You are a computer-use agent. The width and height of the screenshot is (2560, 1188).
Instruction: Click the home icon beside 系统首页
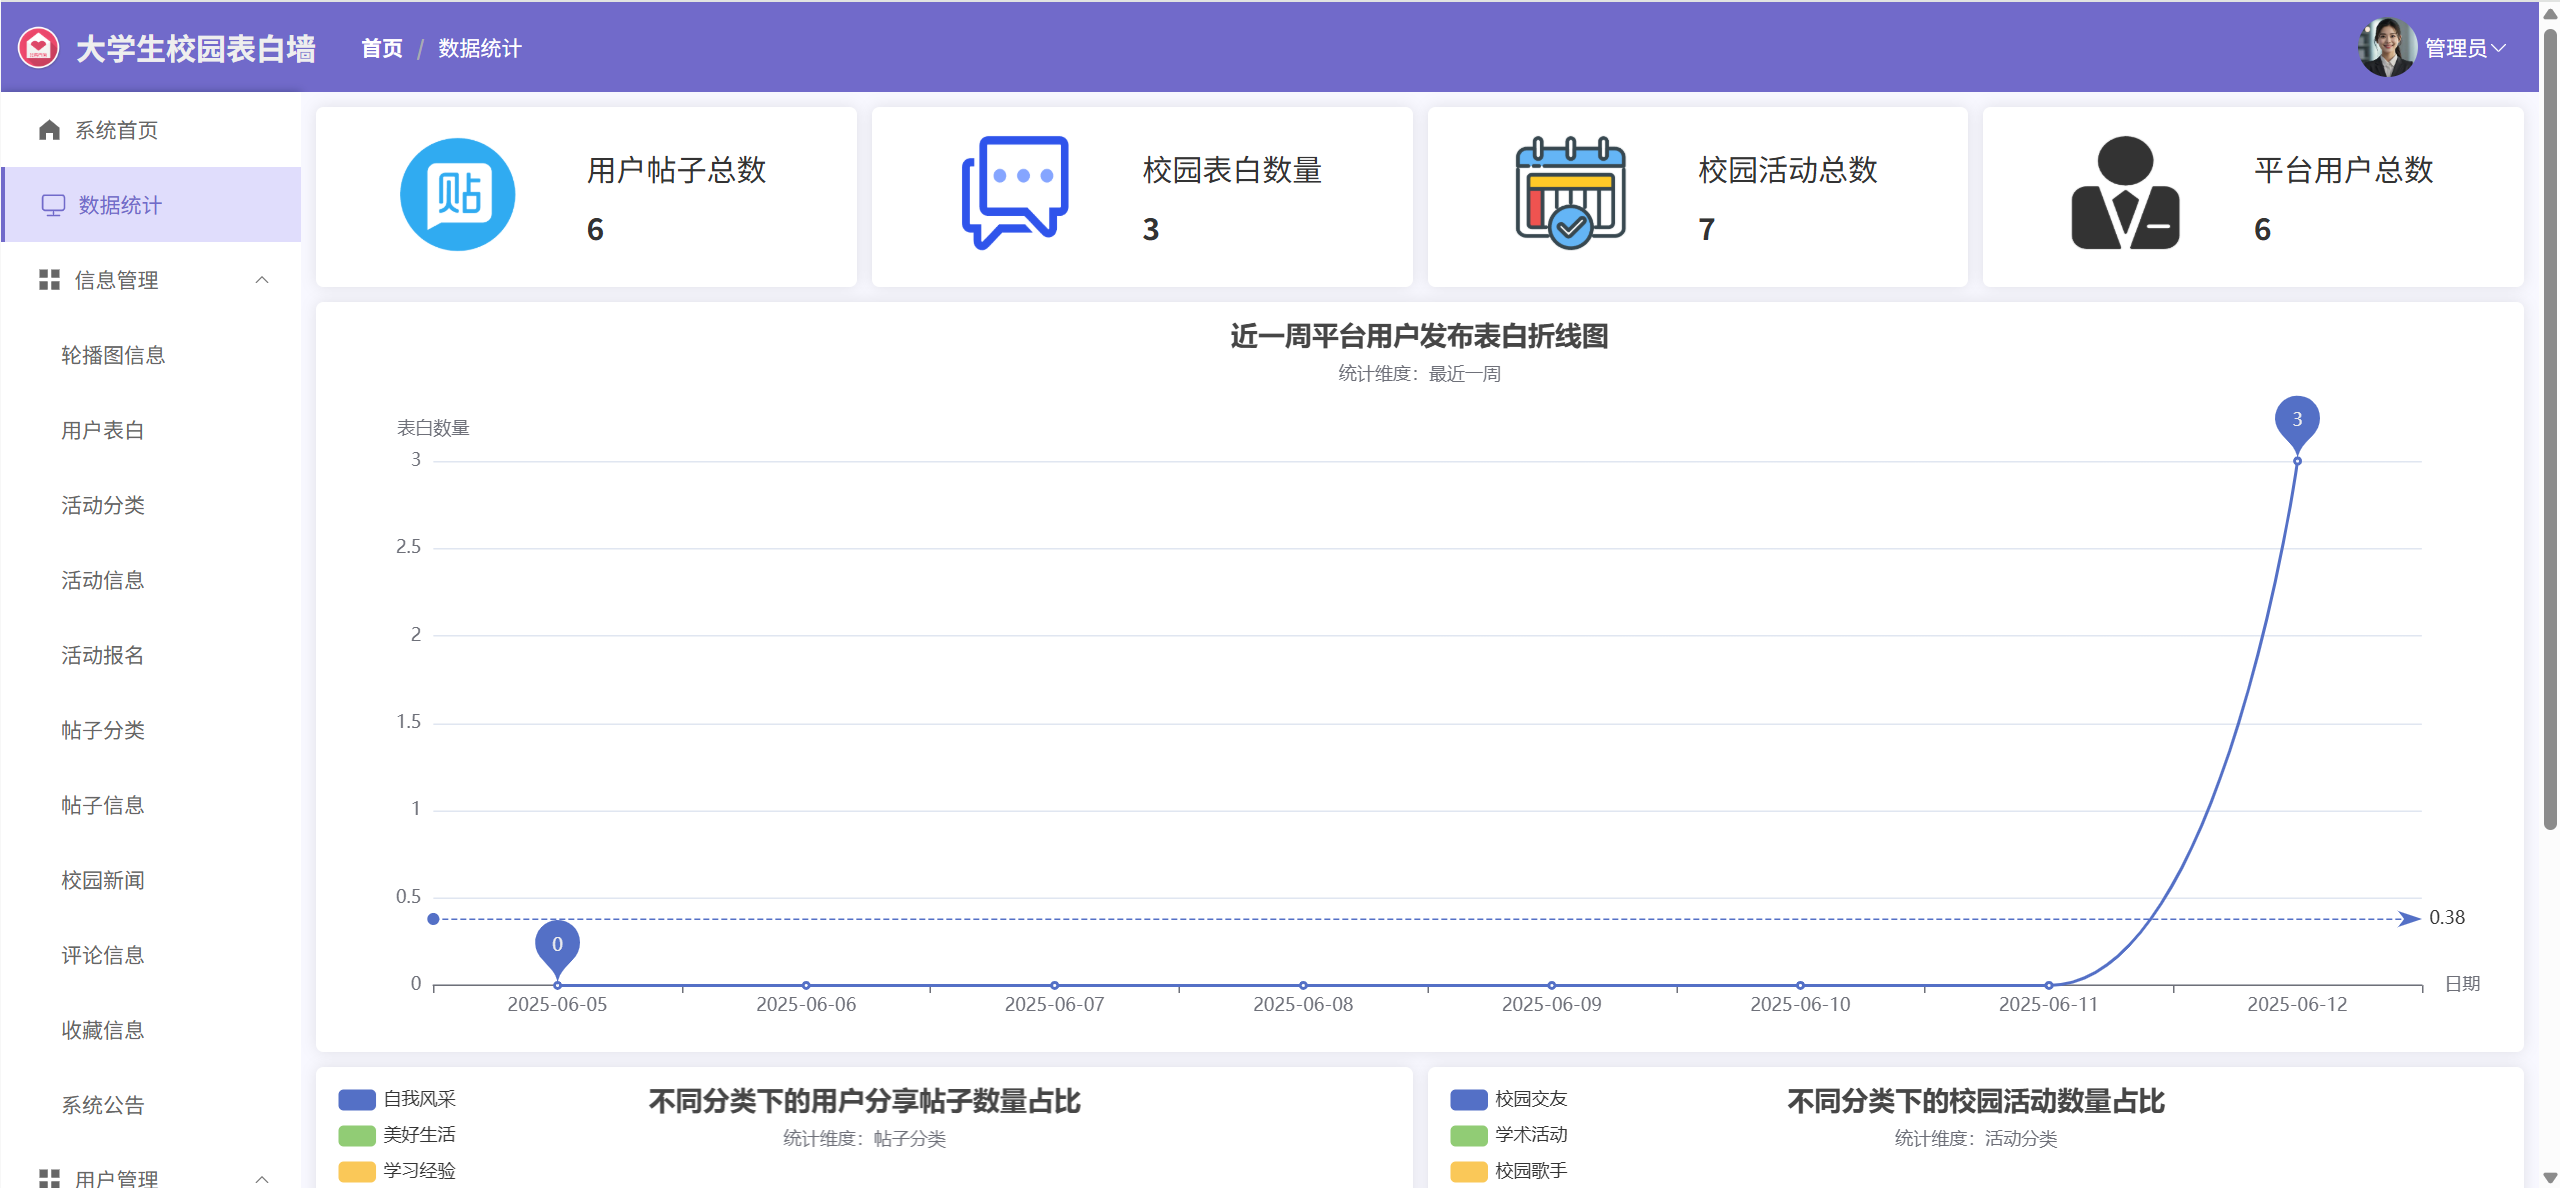49,130
